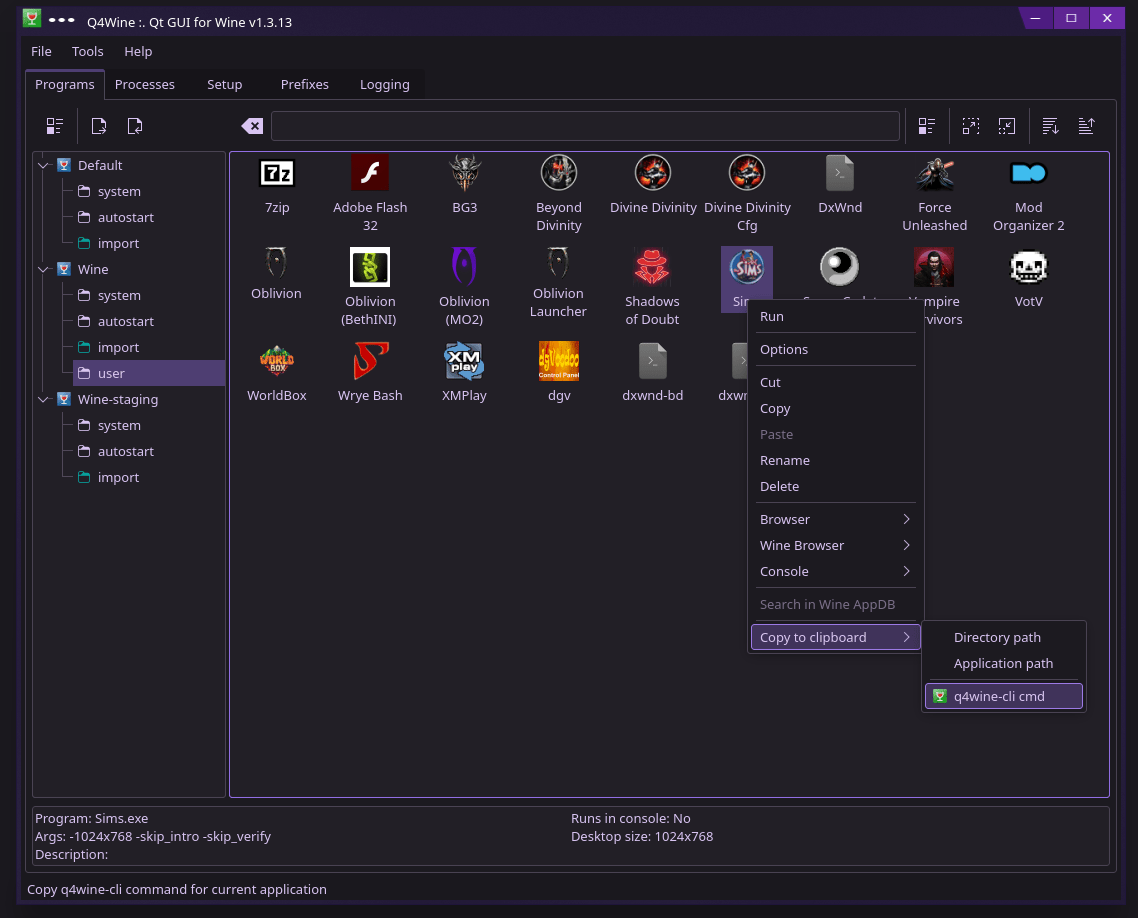
Task: Select the Oblivion (BethINI) icon
Action: [370, 267]
